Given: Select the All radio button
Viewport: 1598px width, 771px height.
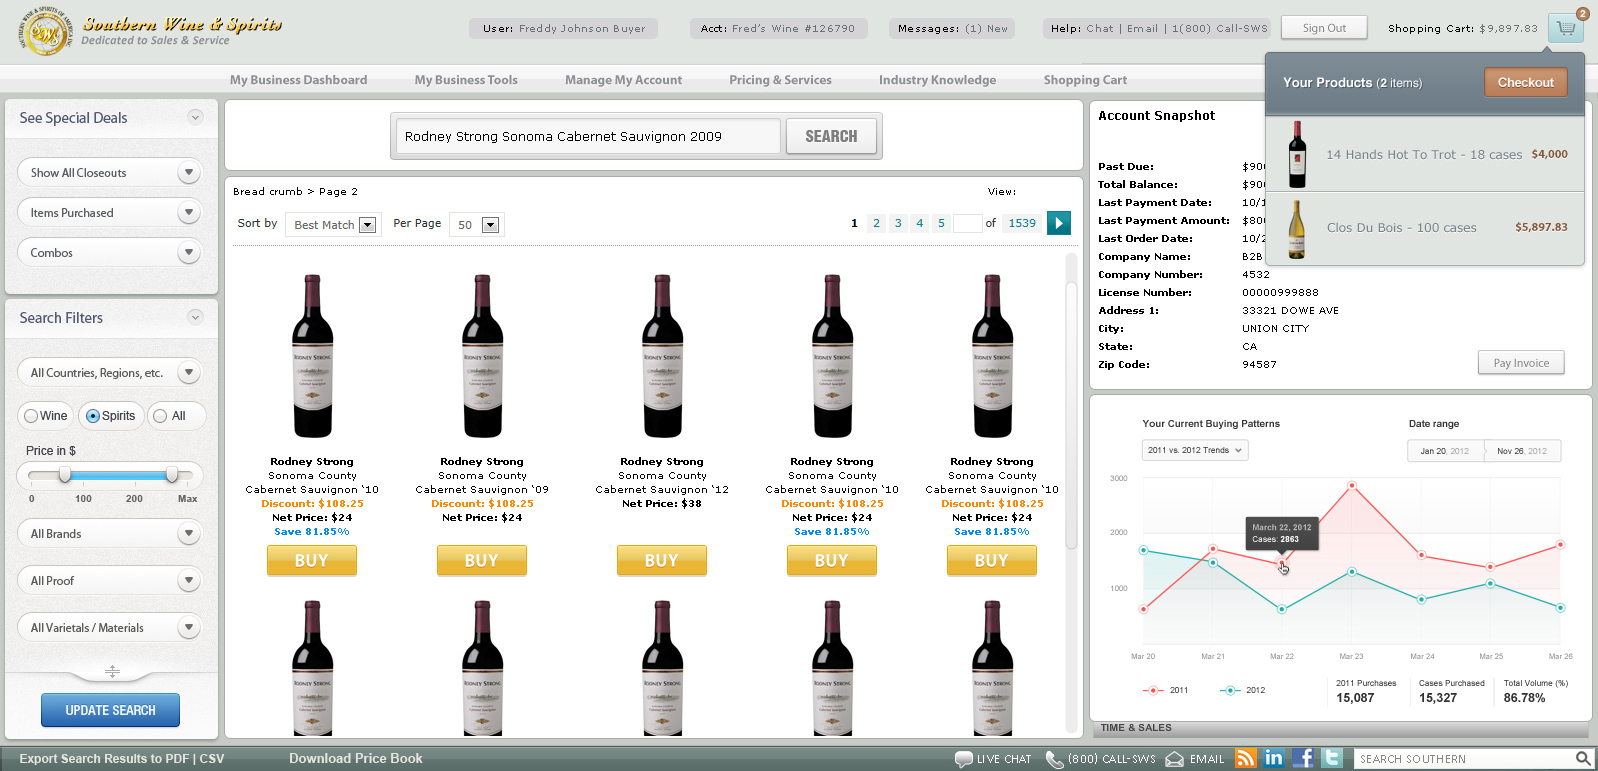Looking at the screenshot, I should (x=160, y=416).
